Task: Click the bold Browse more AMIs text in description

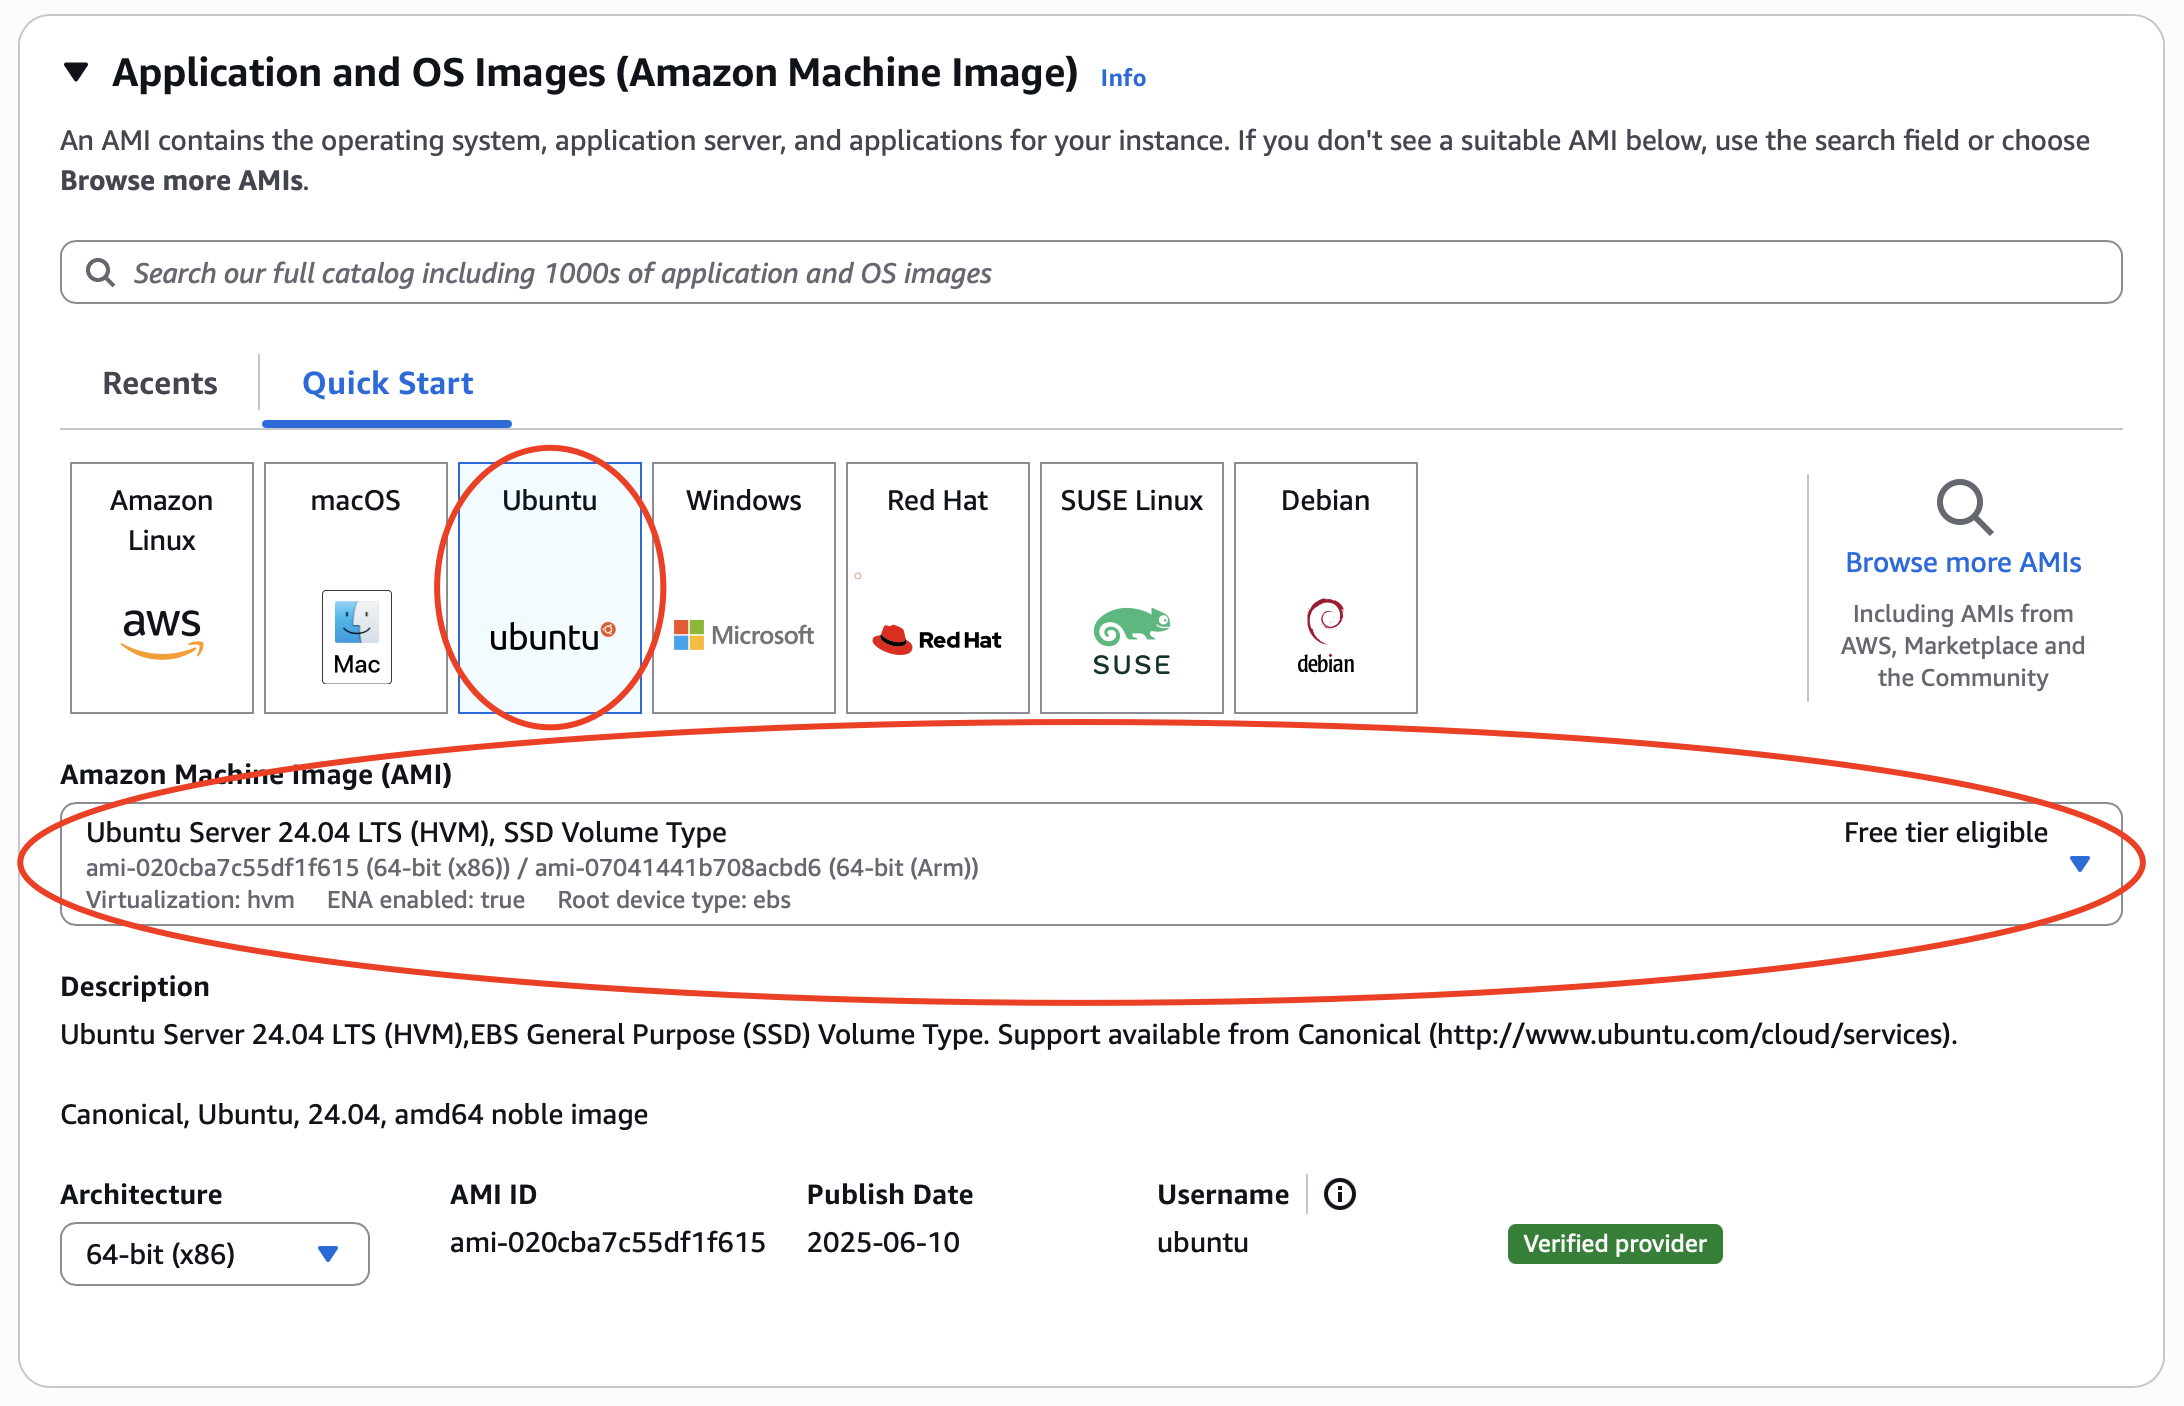Action: (x=182, y=180)
